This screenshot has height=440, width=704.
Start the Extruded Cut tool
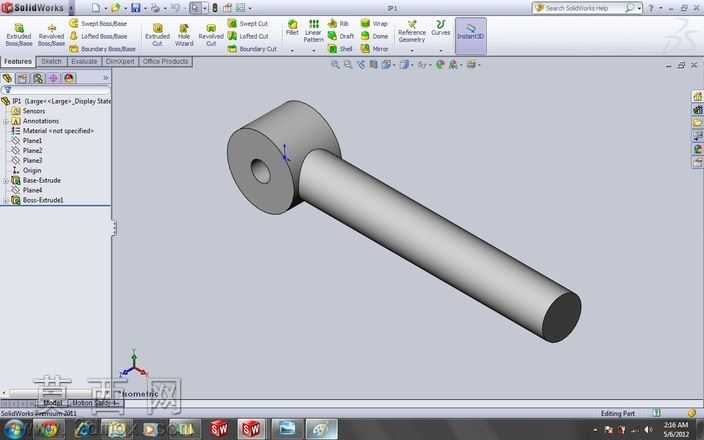coord(157,35)
